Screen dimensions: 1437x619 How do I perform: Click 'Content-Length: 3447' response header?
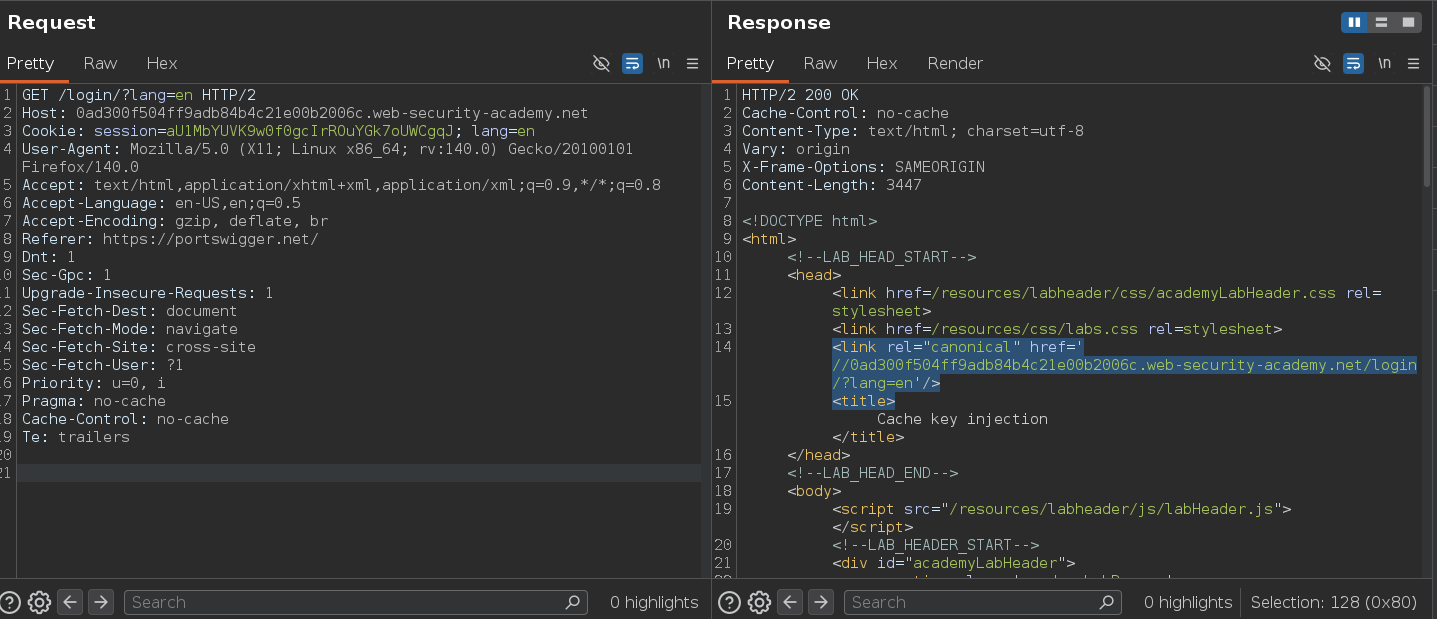(x=832, y=185)
